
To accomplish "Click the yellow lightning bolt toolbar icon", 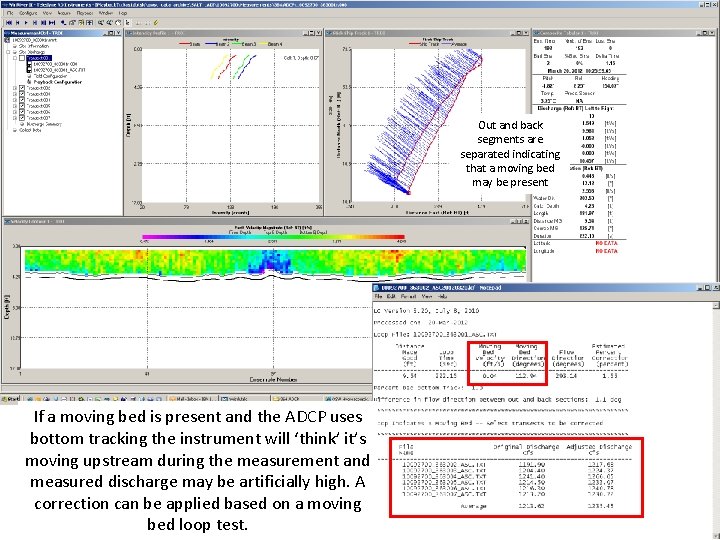I will (156, 22).
